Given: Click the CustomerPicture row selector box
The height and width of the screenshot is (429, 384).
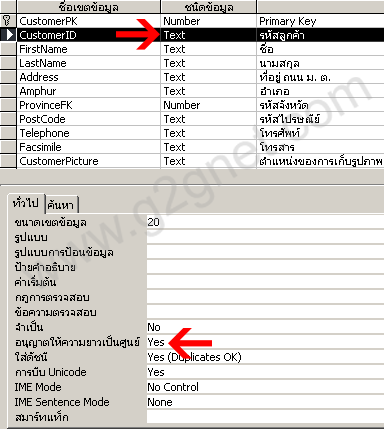Looking at the screenshot, I should [8, 161].
